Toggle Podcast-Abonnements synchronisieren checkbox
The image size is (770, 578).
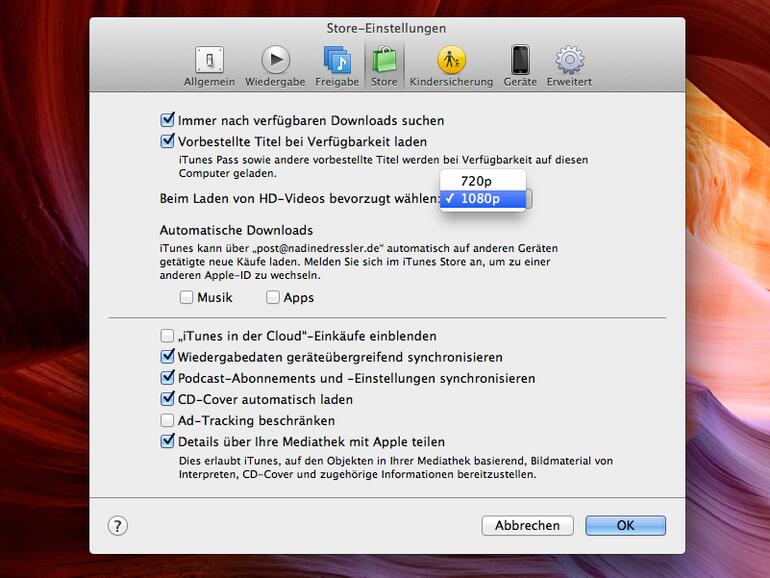[167, 378]
